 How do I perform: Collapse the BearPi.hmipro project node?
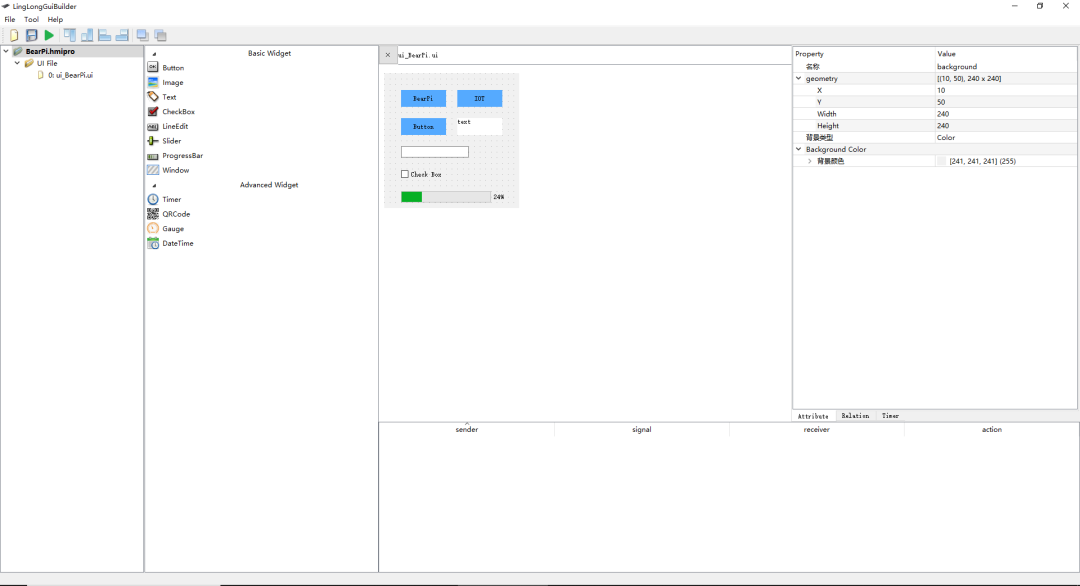point(6,51)
